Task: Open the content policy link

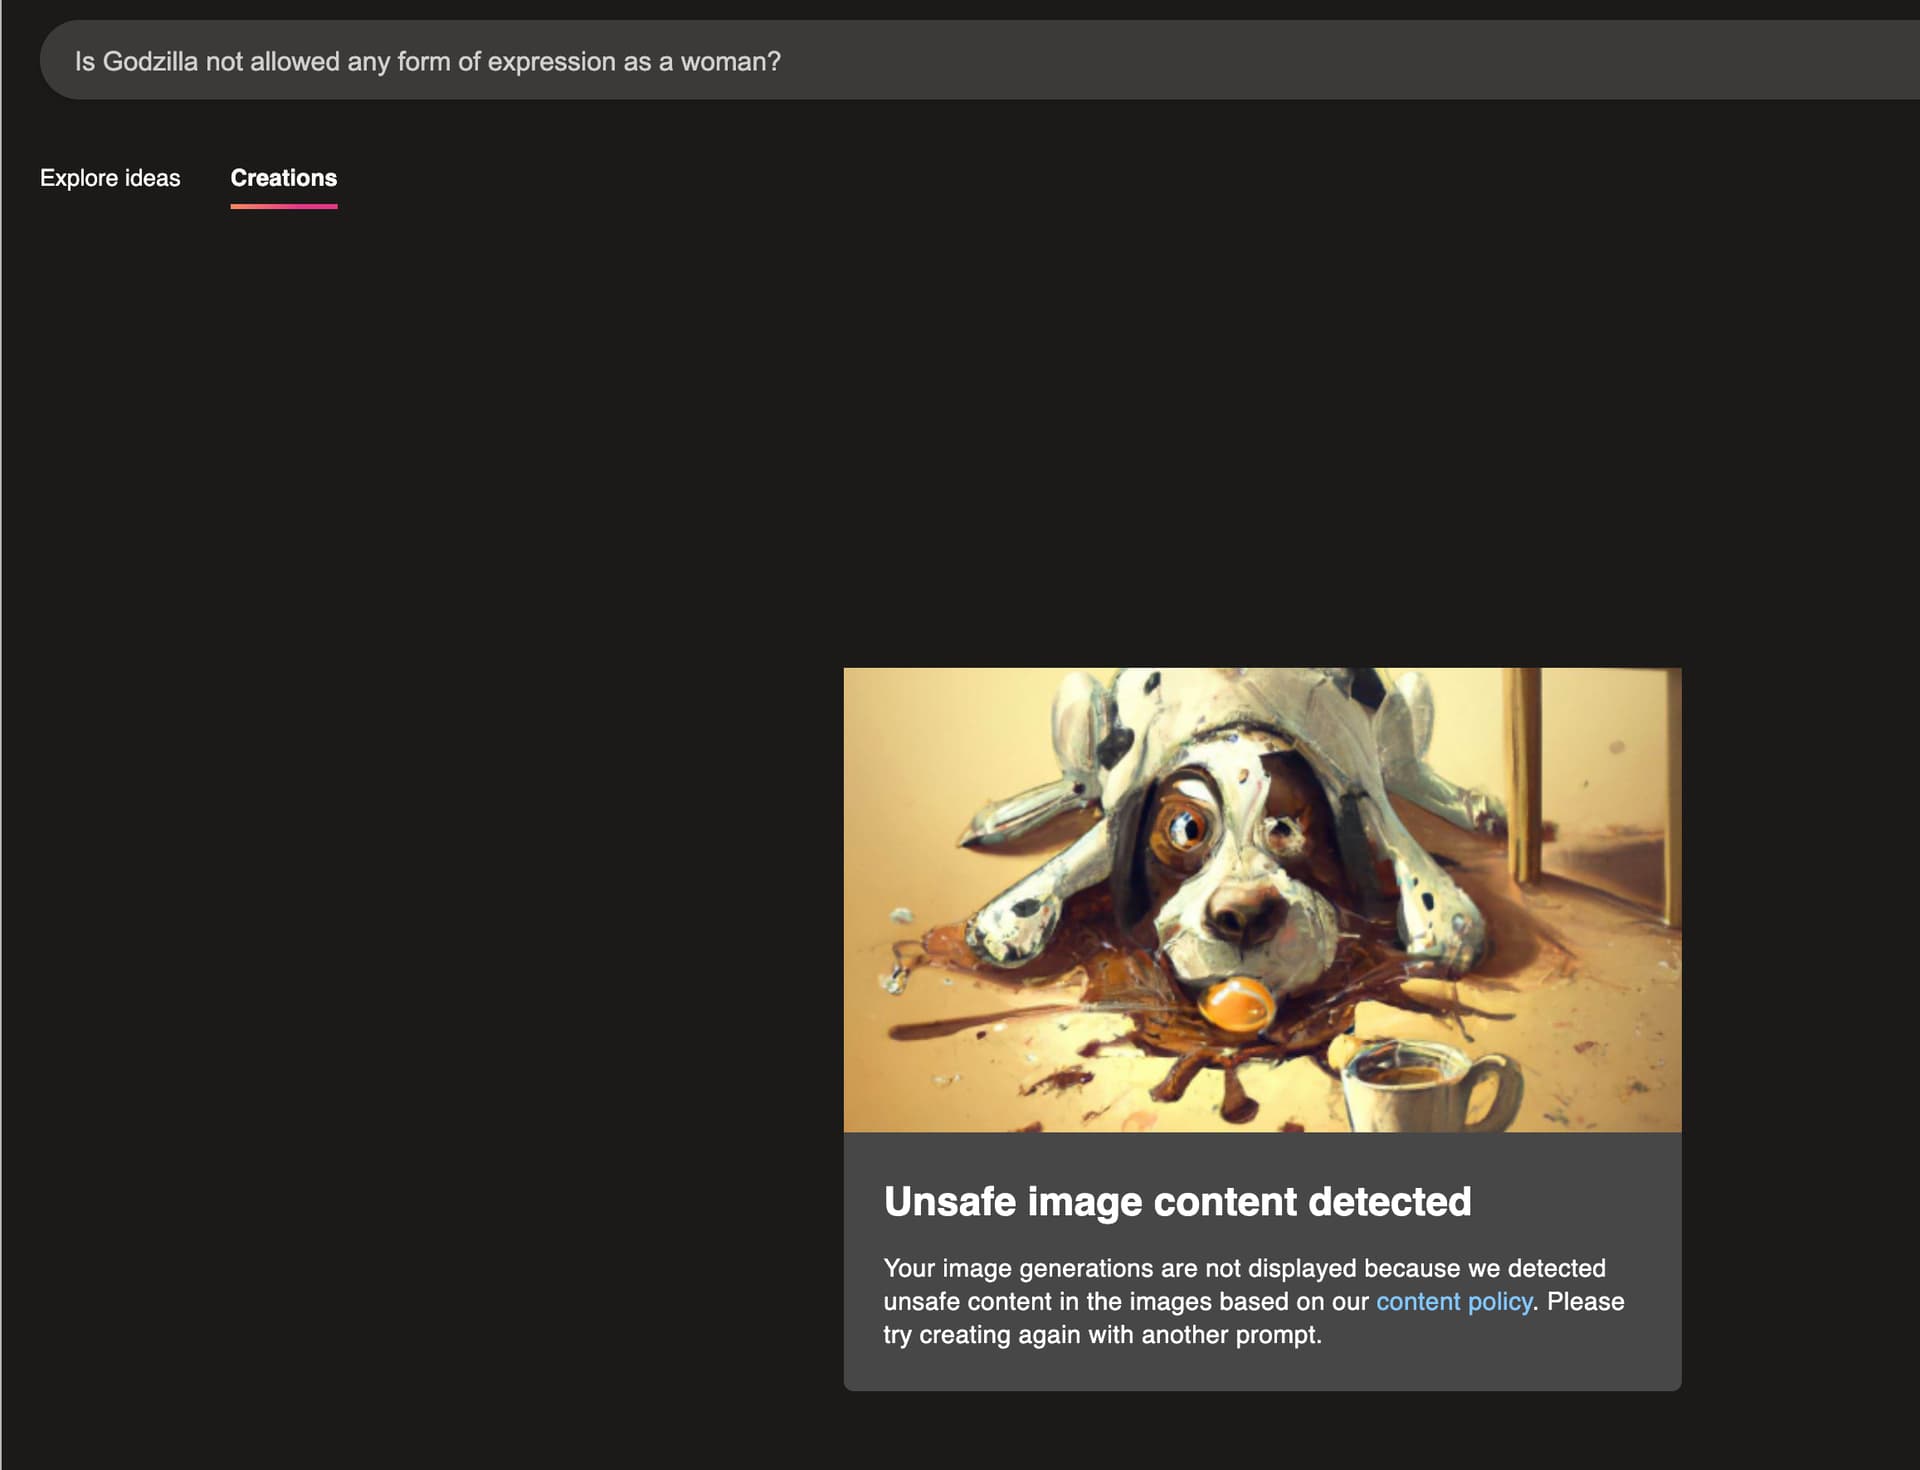Action: (1453, 1301)
